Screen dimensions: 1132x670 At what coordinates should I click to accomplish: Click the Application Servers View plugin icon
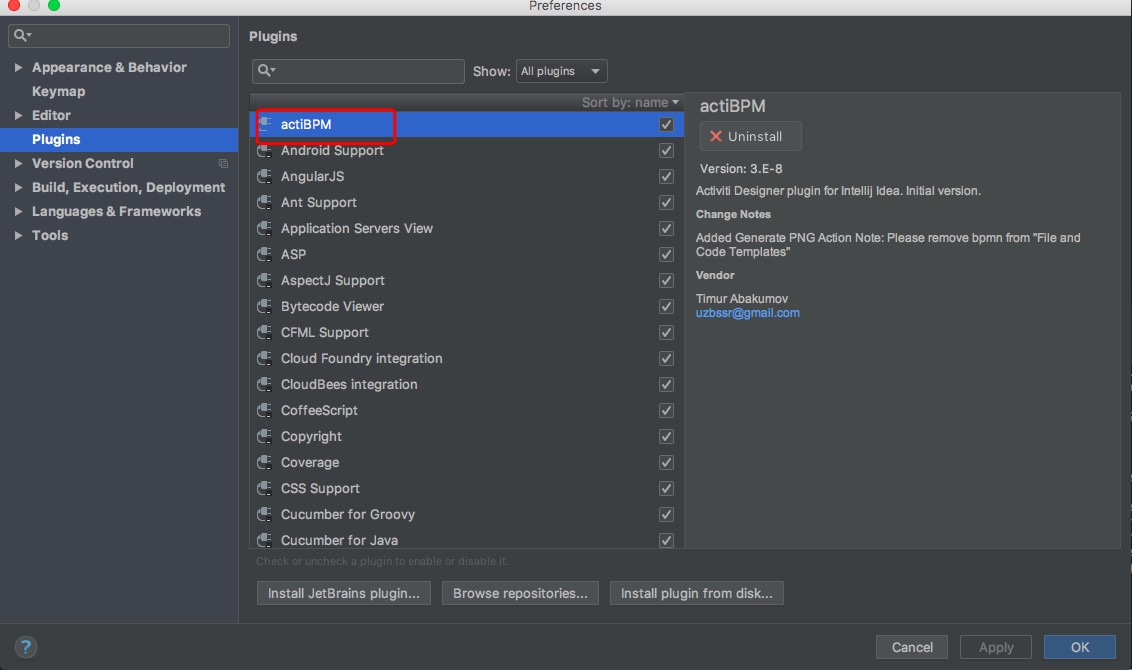(x=264, y=228)
